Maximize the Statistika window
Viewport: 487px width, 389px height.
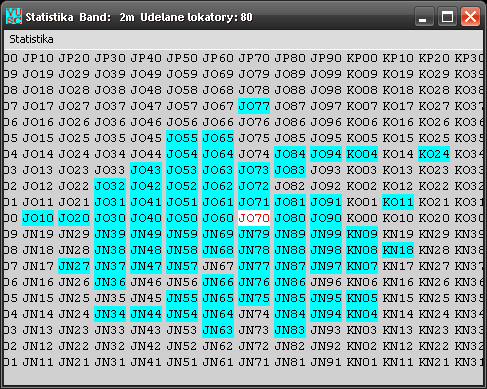pyautogui.click(x=447, y=16)
